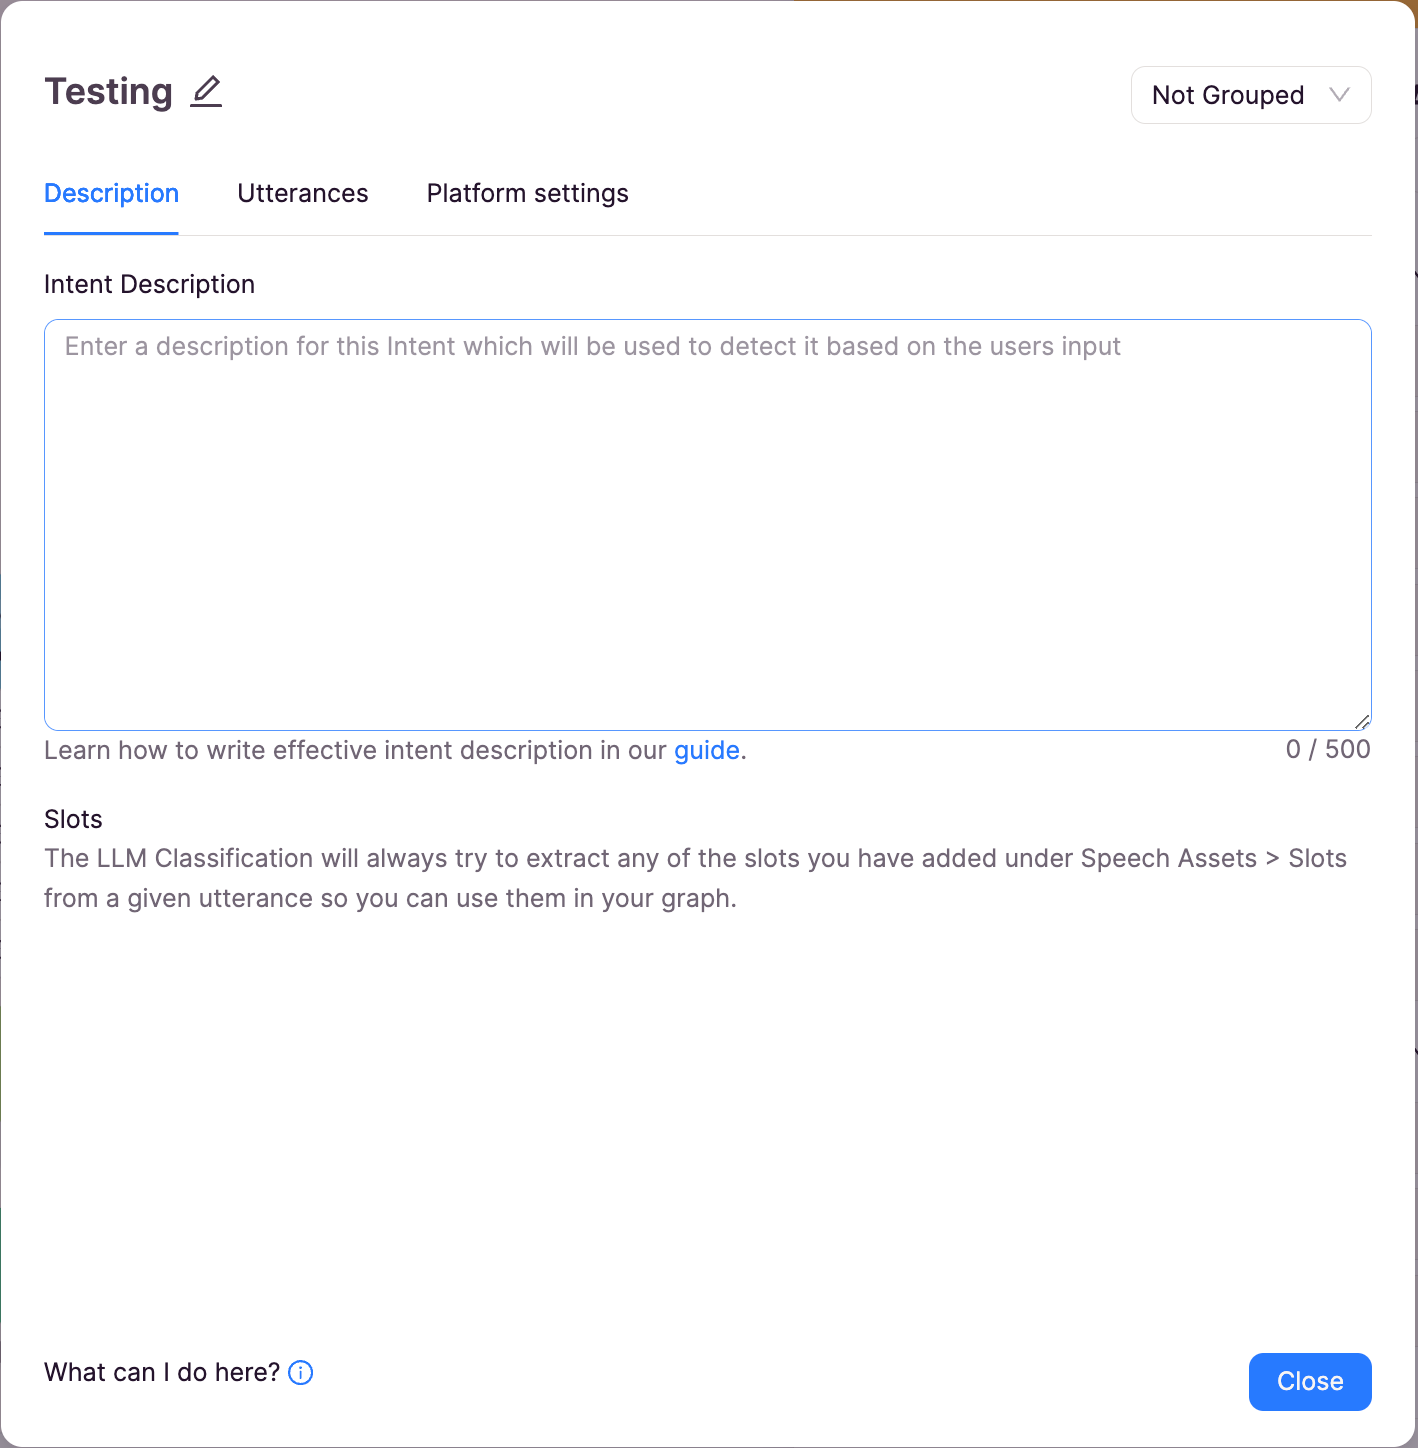
Task: Click the What can I do here? text
Action: click(x=162, y=1372)
